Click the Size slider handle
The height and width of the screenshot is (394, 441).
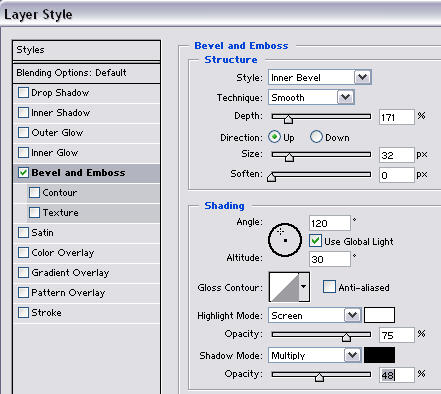click(289, 157)
